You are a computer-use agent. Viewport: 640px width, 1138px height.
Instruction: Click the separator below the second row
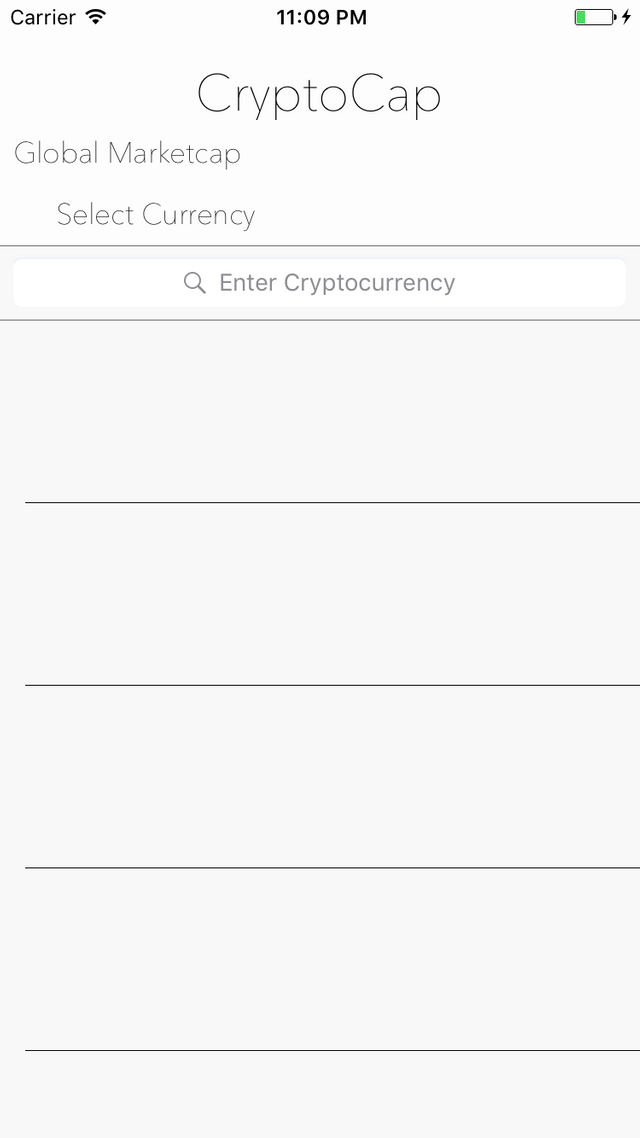coord(332,685)
